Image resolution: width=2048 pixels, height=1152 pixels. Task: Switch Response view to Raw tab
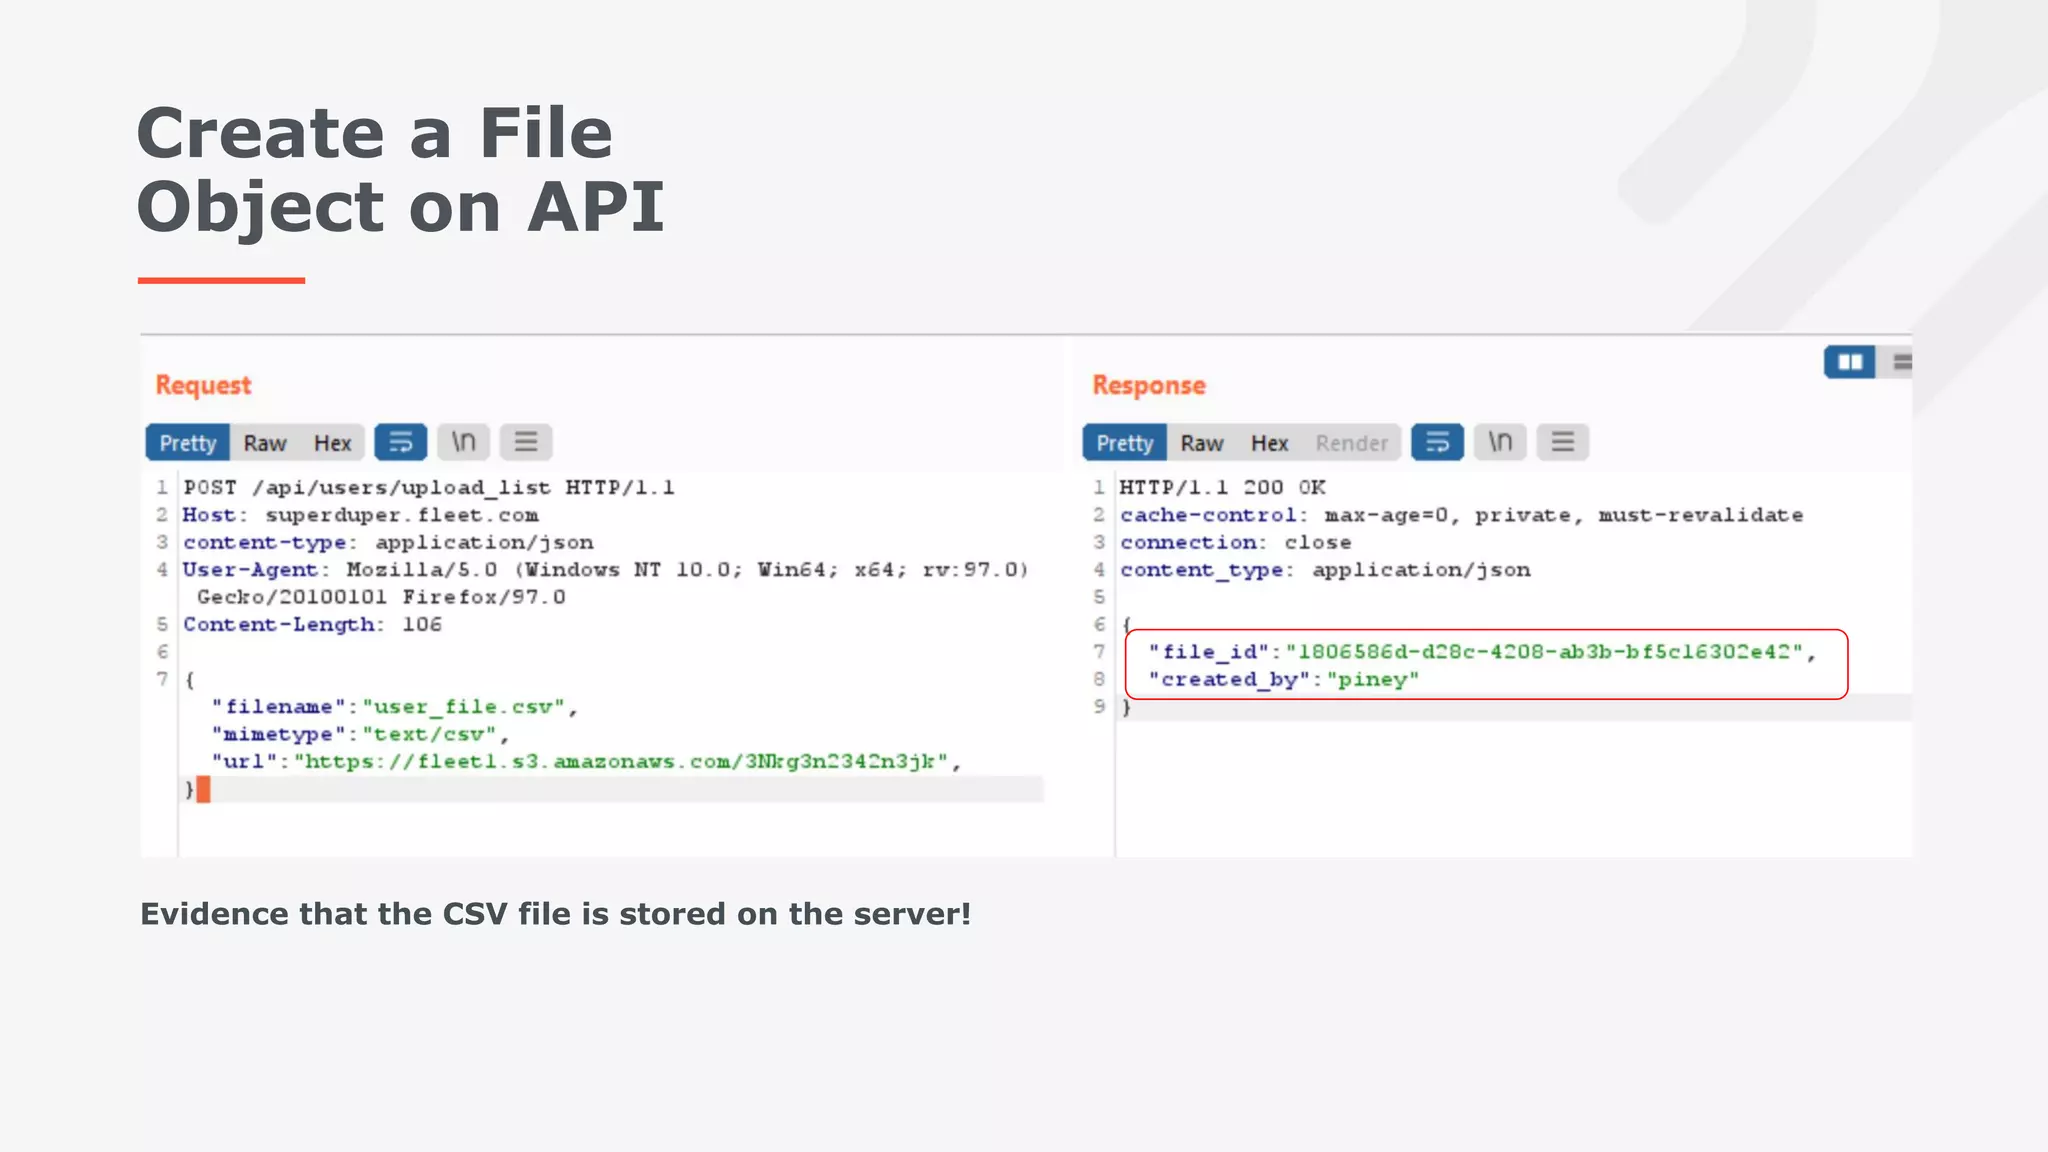click(x=1202, y=443)
